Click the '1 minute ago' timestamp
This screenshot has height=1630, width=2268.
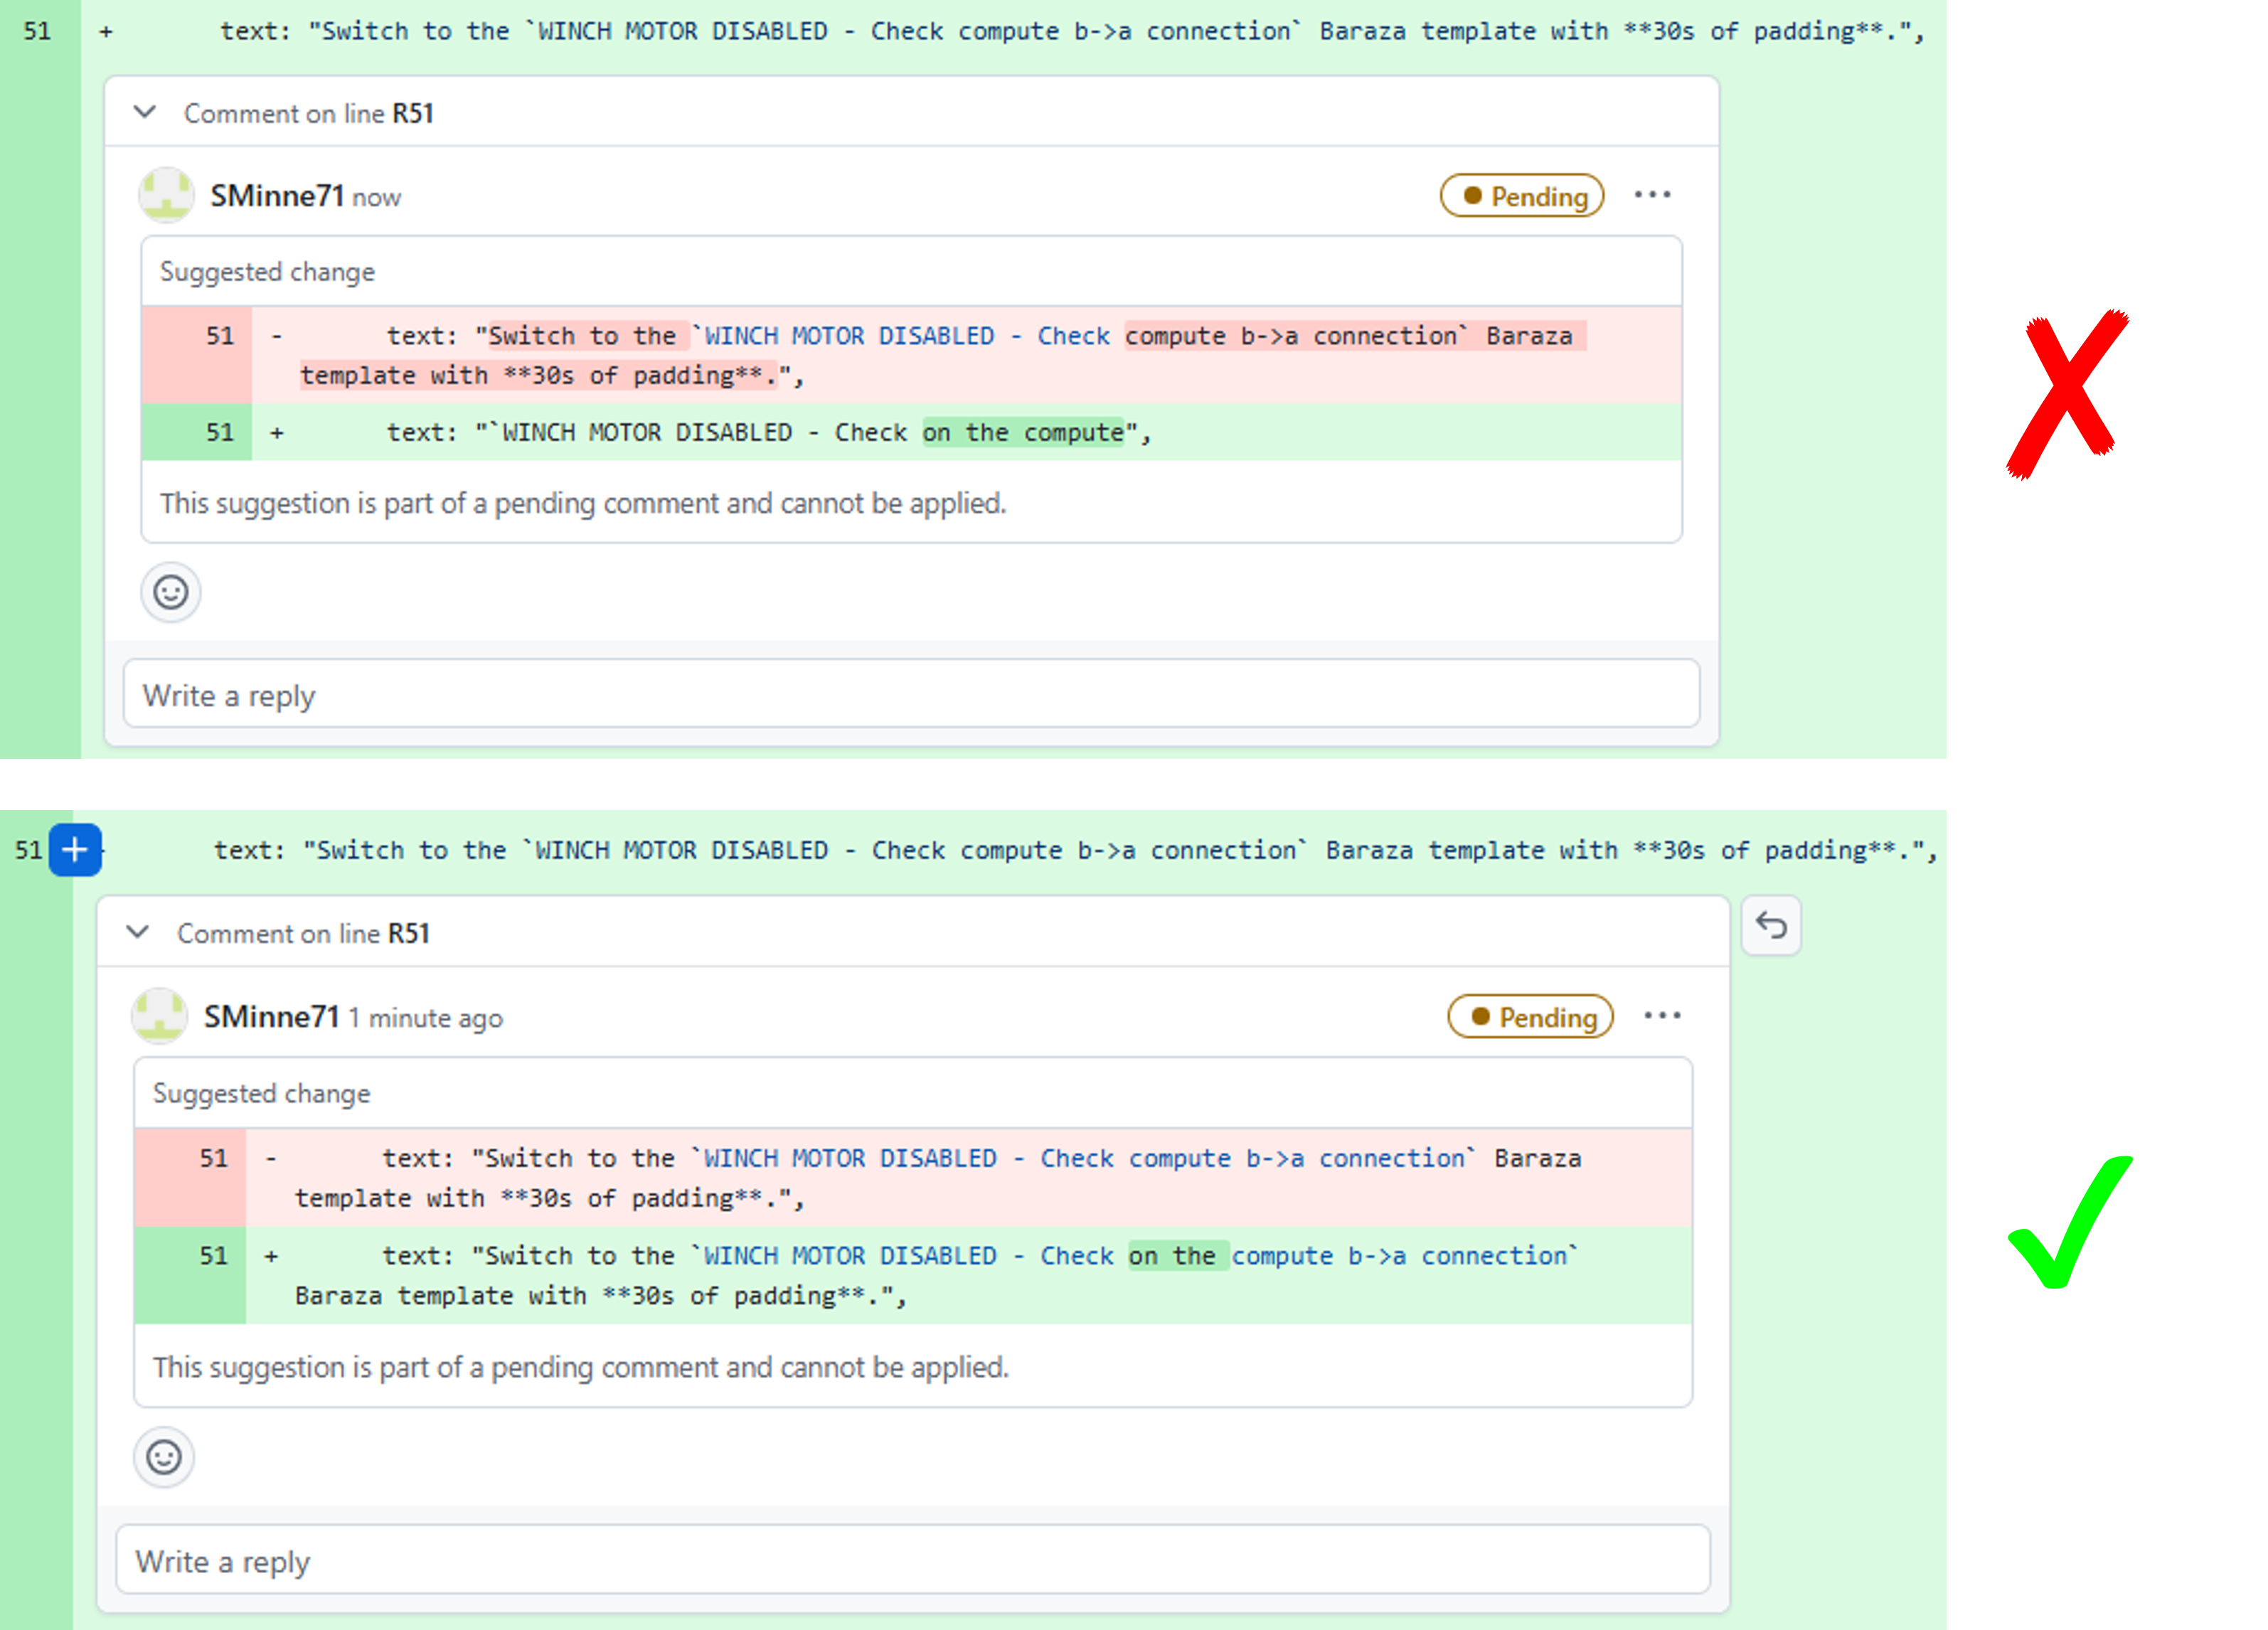point(425,1018)
